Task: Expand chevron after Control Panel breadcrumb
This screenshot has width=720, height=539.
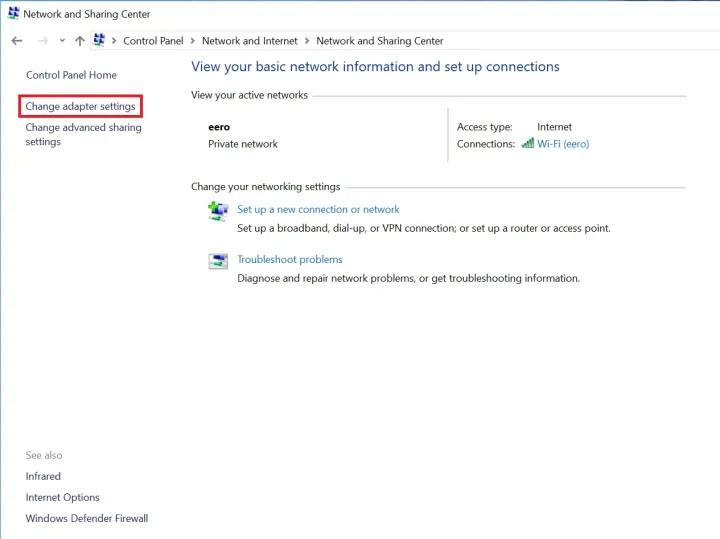Action: click(x=192, y=41)
